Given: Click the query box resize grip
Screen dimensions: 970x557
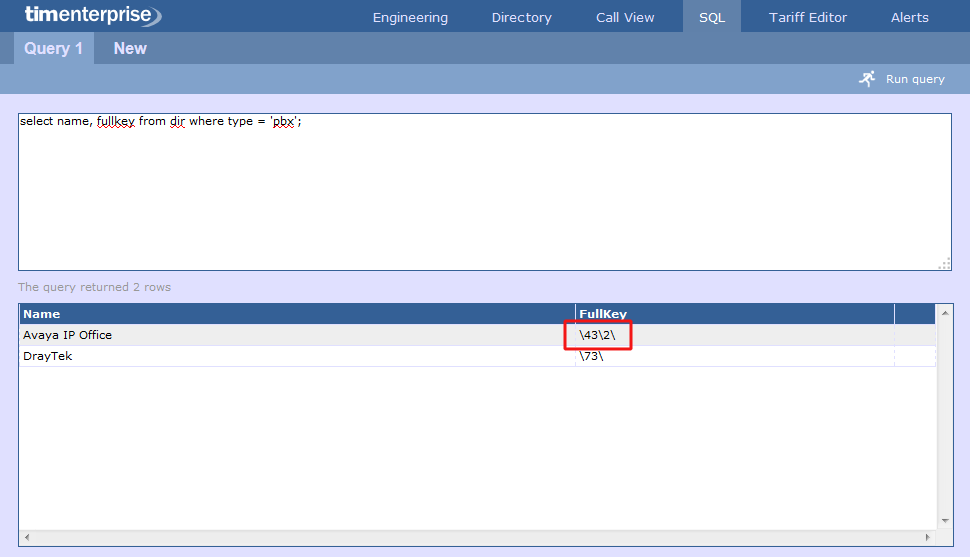Looking at the screenshot, I should [943, 263].
